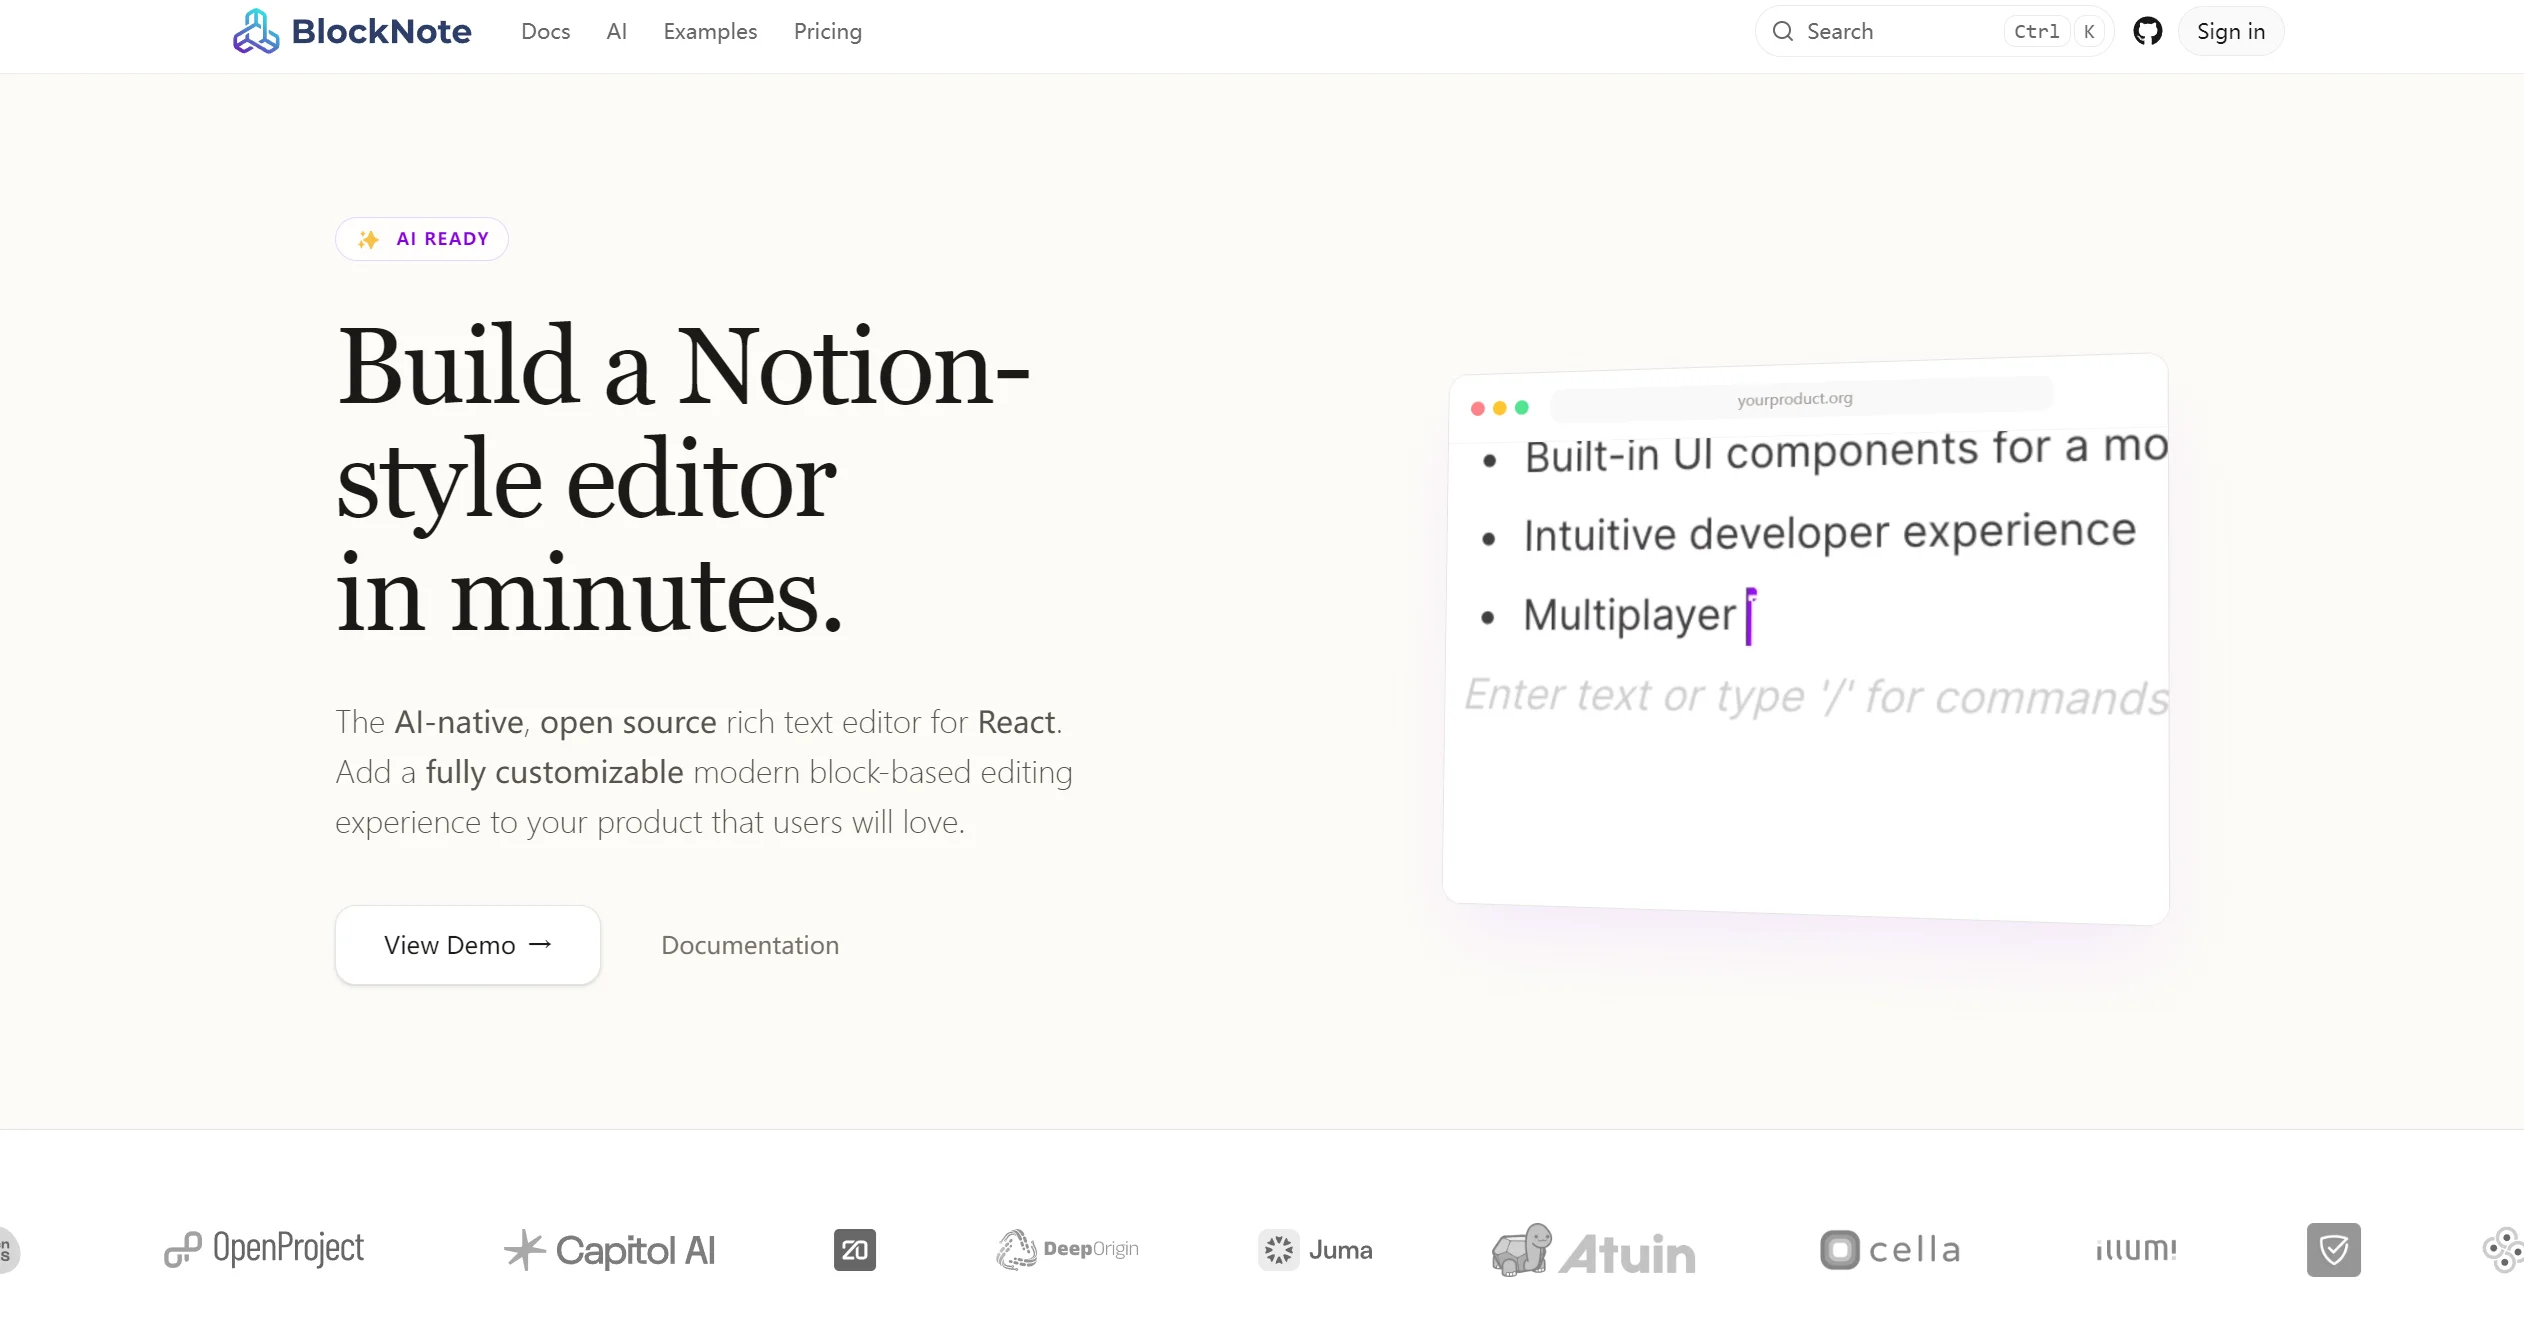Open the Docs page
This screenshot has height=1327, width=2524.
pos(544,31)
